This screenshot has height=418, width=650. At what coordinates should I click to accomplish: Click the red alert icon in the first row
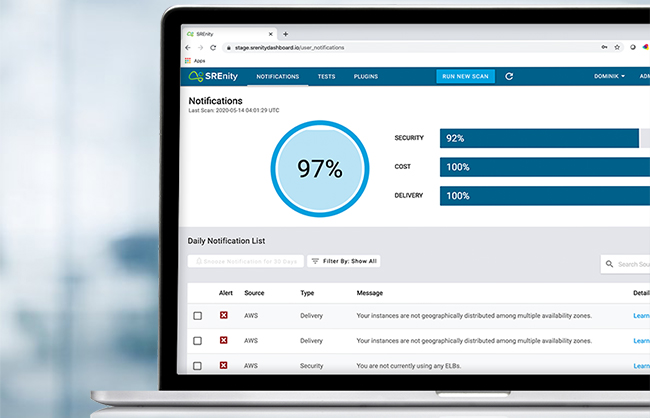(x=224, y=315)
